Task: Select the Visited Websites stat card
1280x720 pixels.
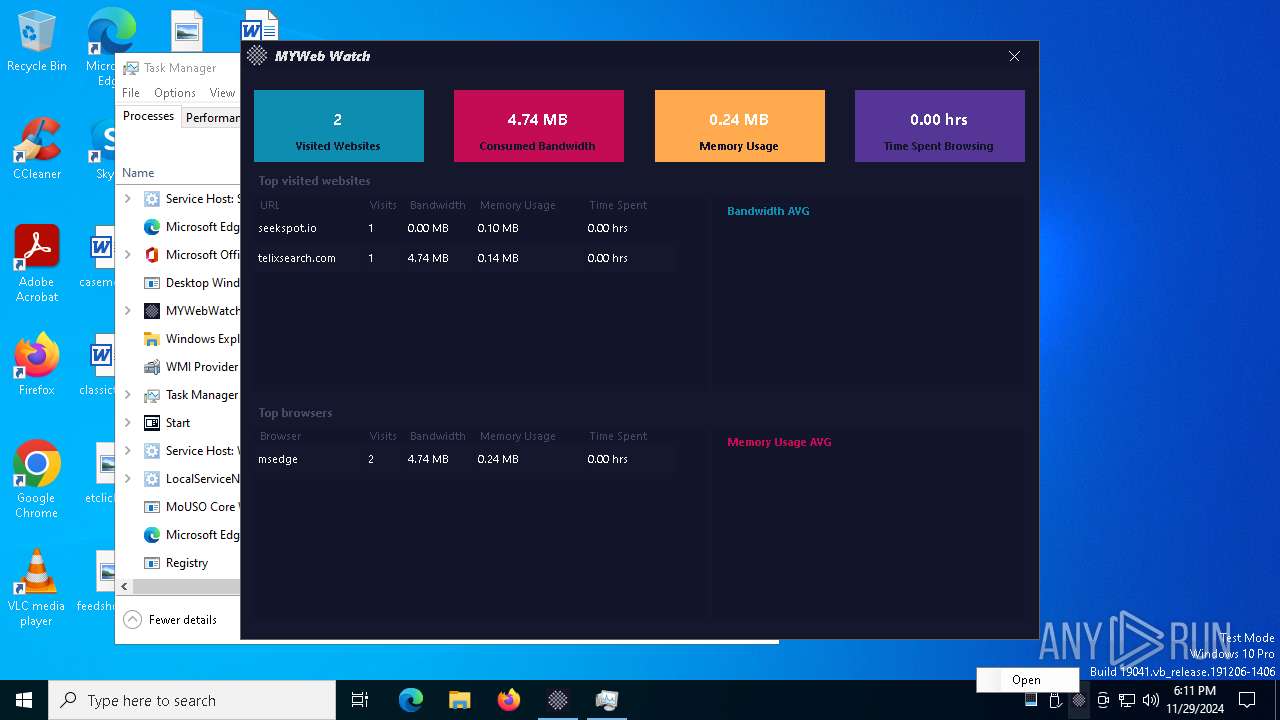Action: (x=339, y=126)
